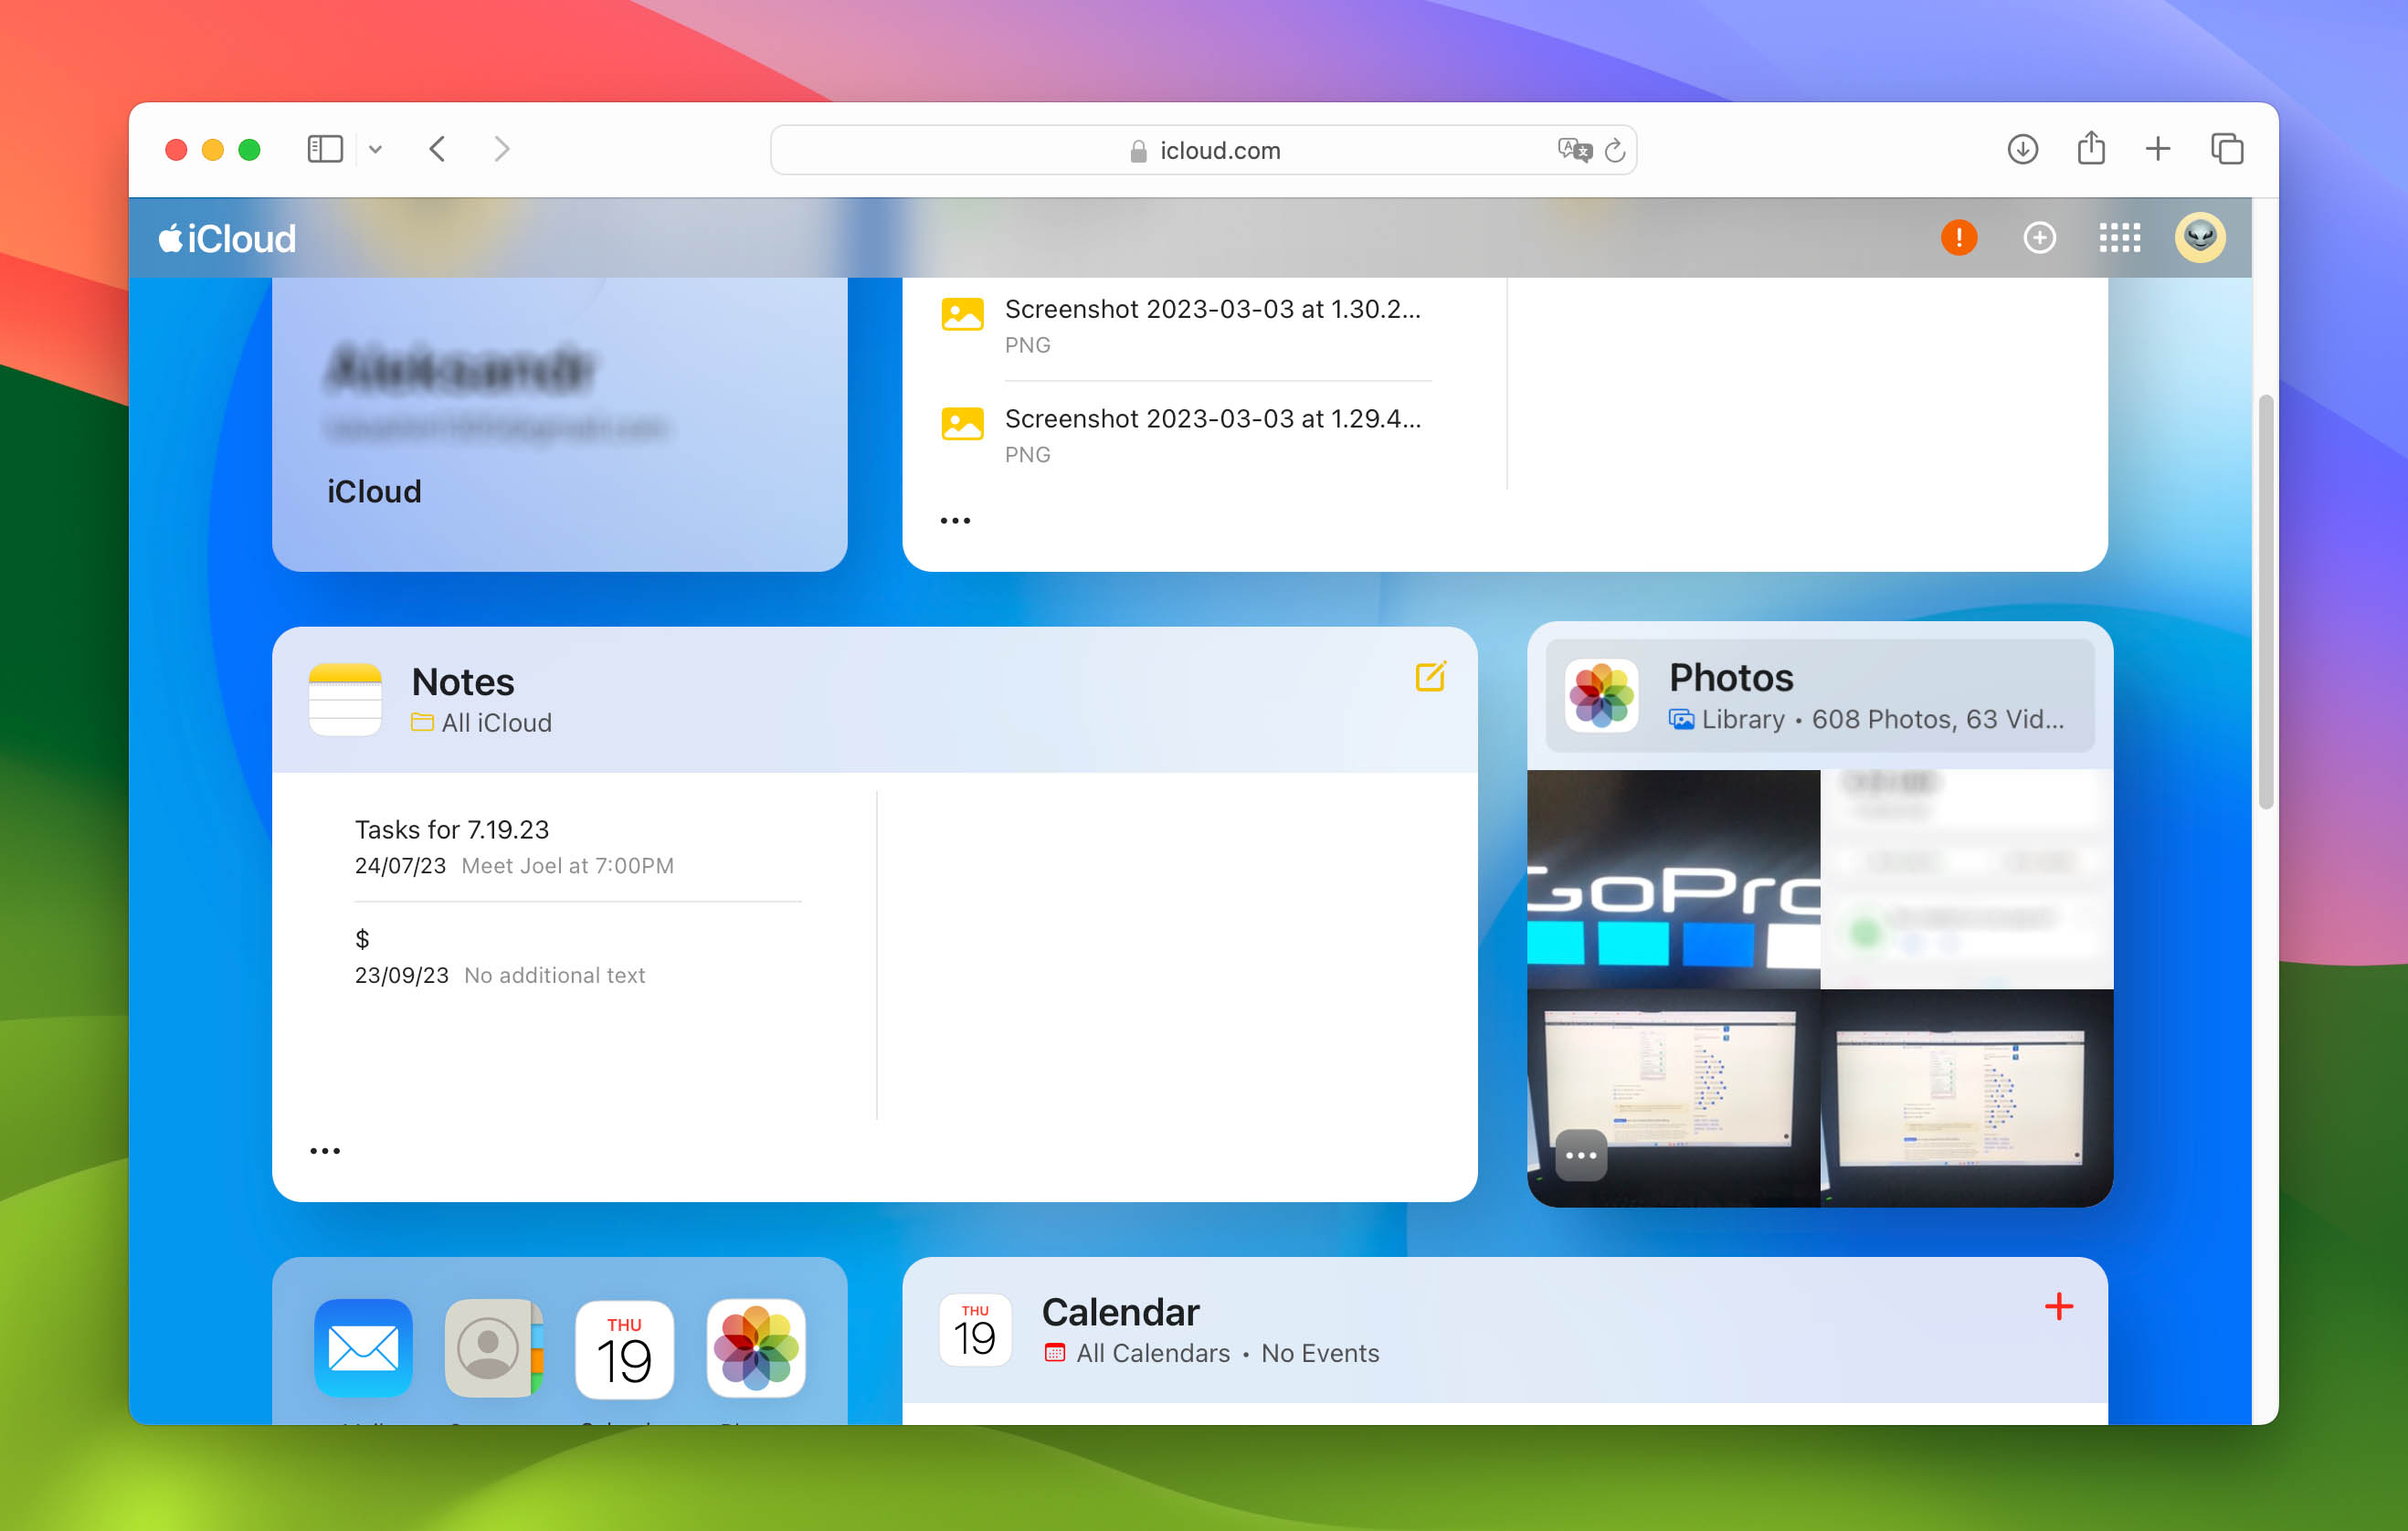Click the Library 608 Photos subtitle
This screenshot has width=2408, height=1531.
(1866, 719)
